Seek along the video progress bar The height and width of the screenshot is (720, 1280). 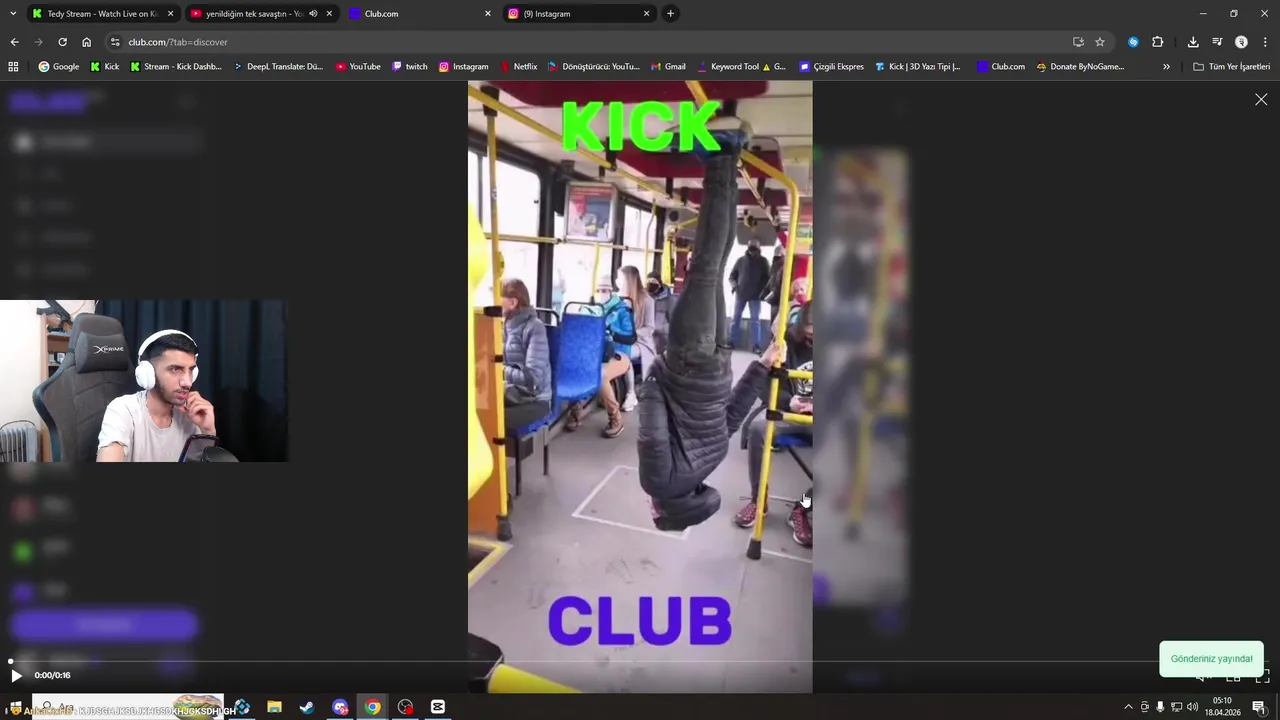640,662
